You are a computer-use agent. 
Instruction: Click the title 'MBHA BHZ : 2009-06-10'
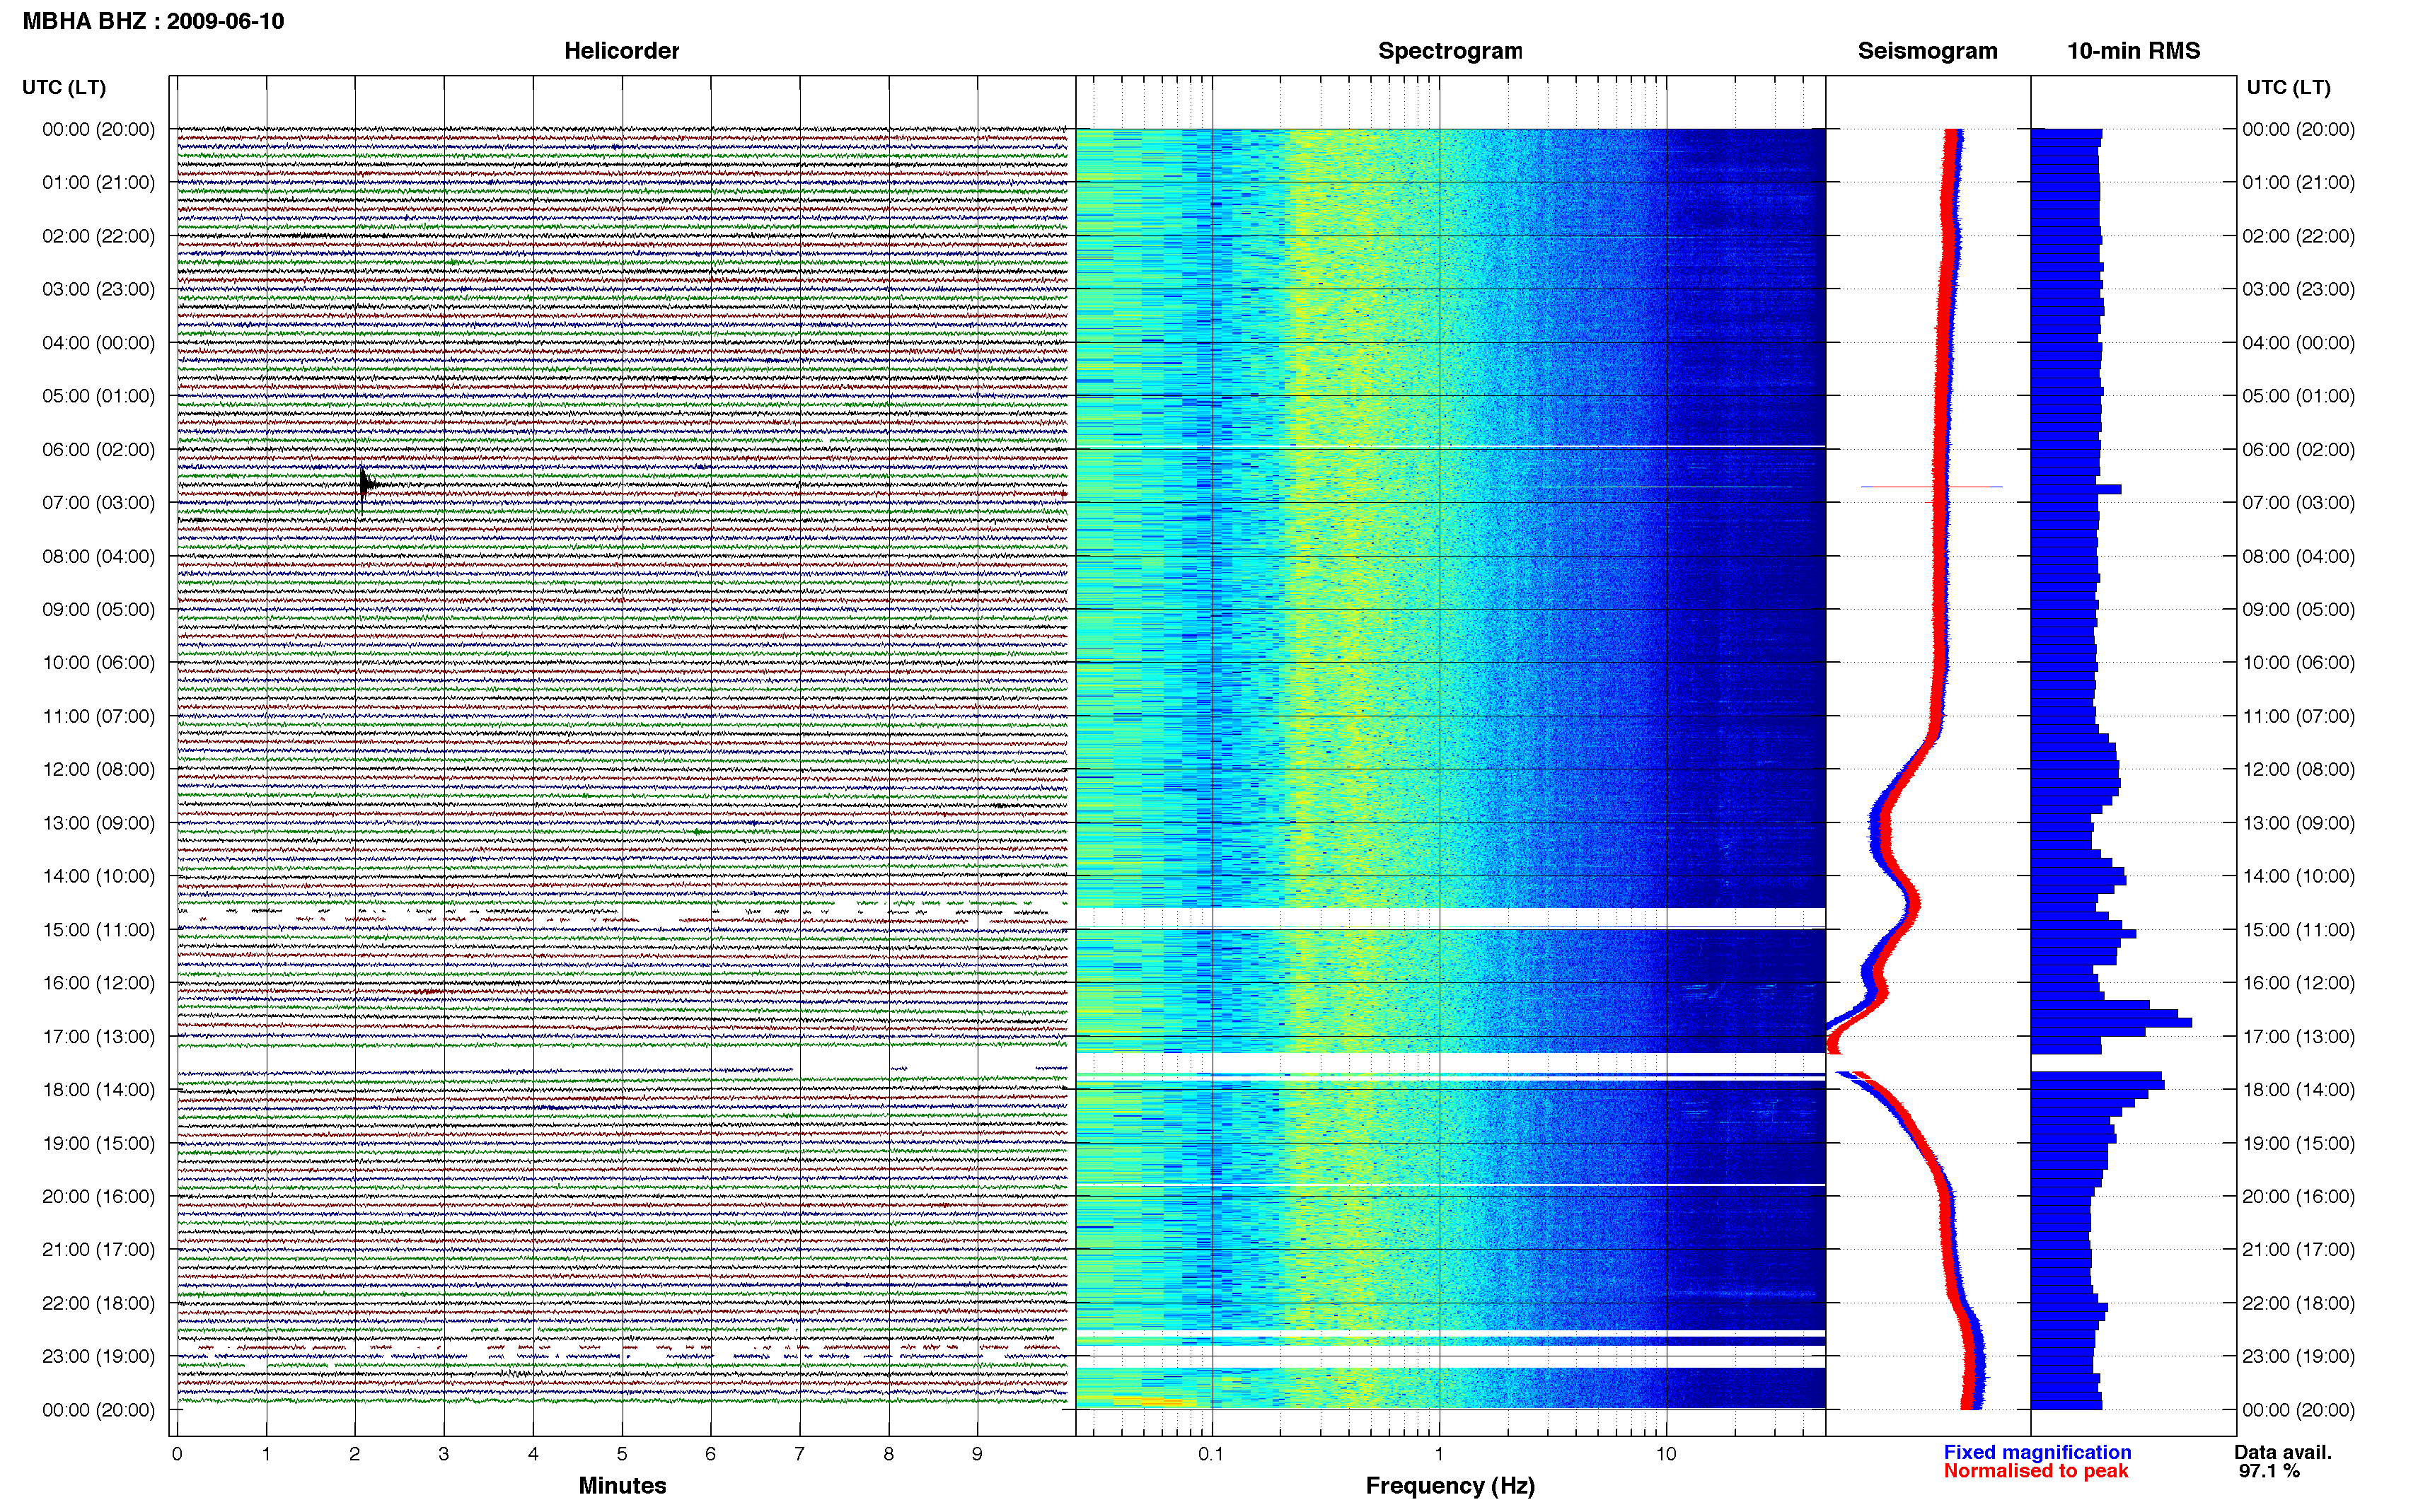[153, 21]
